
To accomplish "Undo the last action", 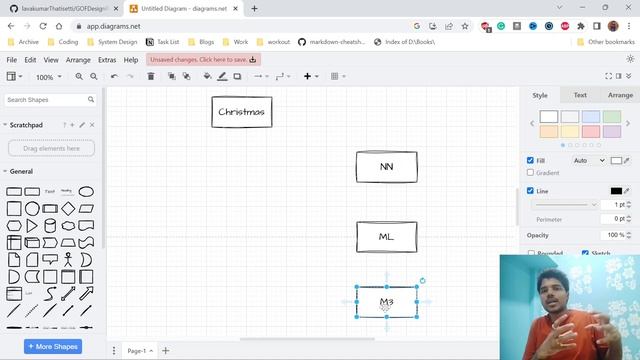I will (114, 76).
